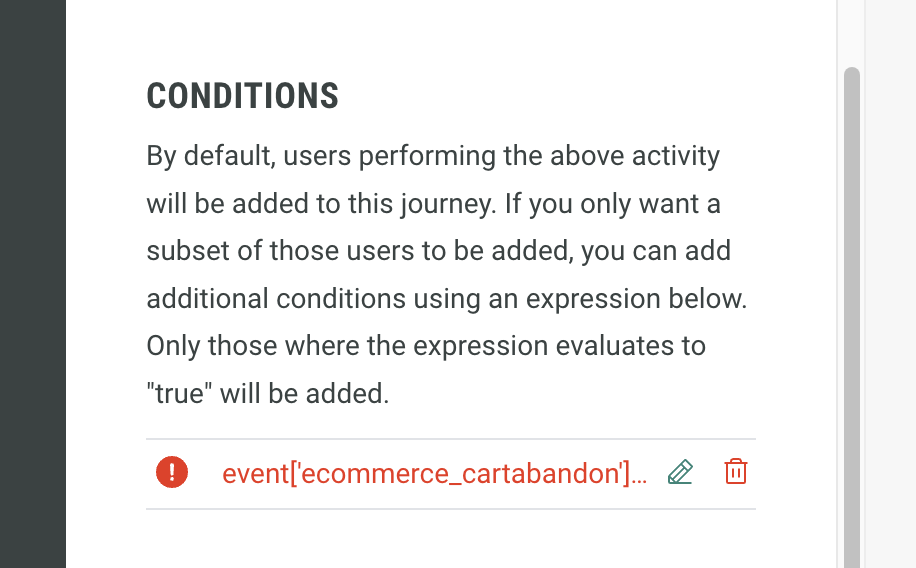Click the line starting "Only those where the expression"
This screenshot has width=916, height=568.
[x=426, y=346]
